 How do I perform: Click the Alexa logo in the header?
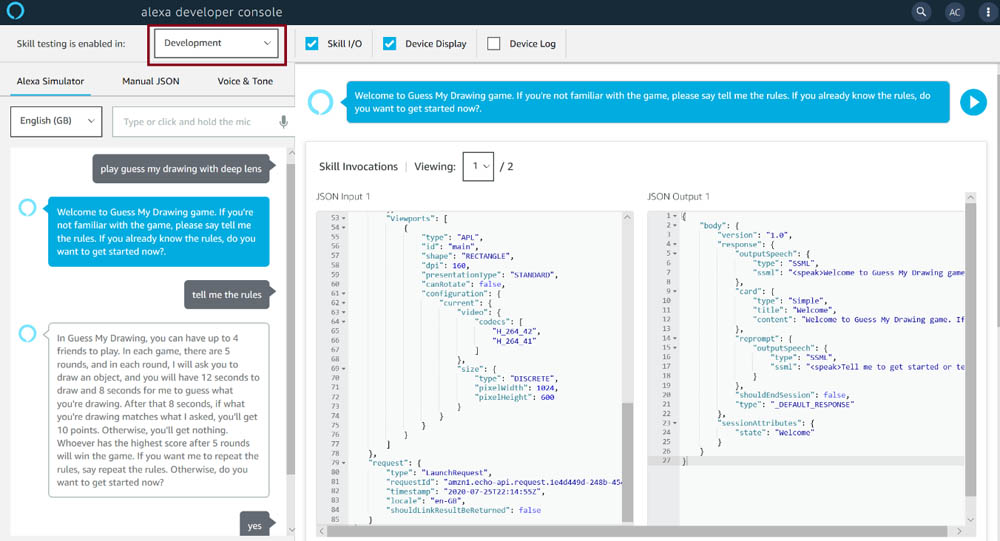coord(15,11)
